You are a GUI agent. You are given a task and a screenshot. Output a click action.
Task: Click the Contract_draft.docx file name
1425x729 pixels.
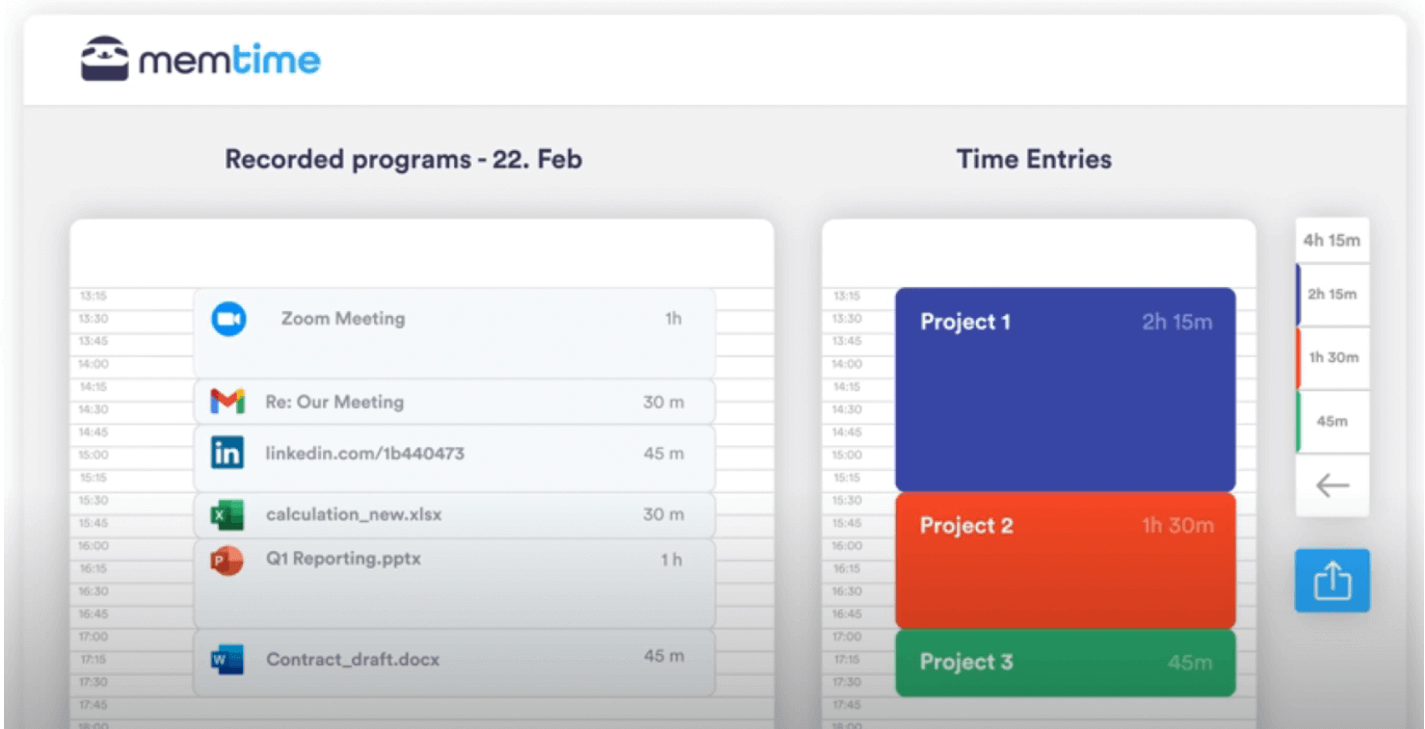[x=353, y=660]
